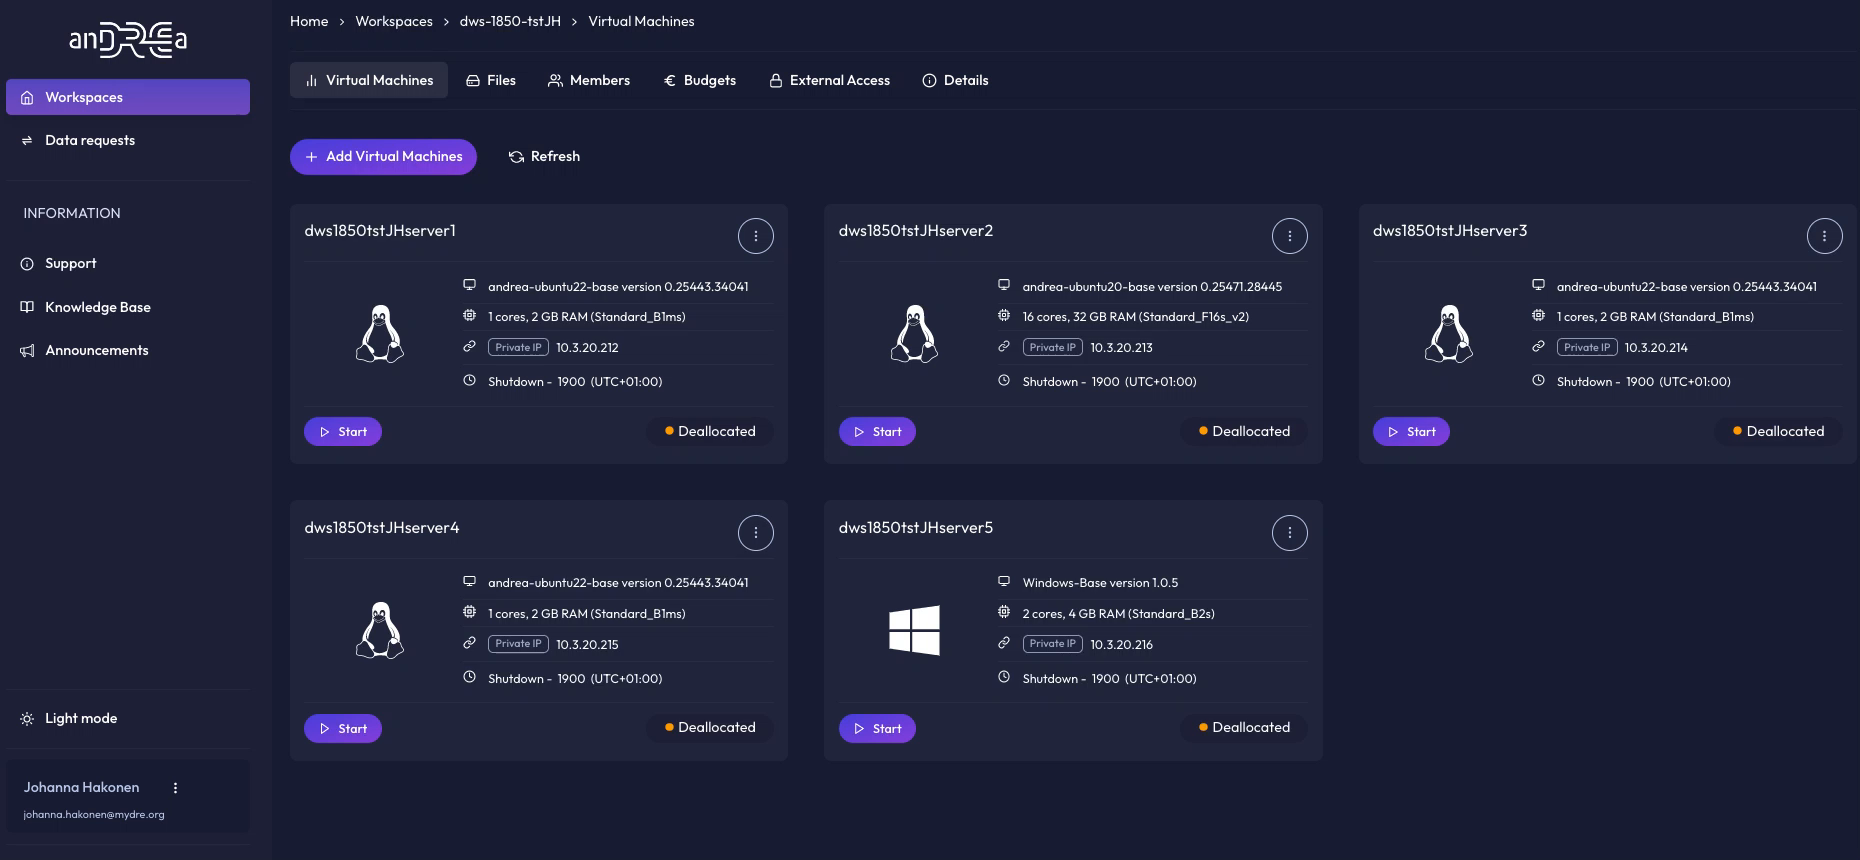Click the Announcements megaphone icon
1860x860 pixels.
tap(27, 351)
